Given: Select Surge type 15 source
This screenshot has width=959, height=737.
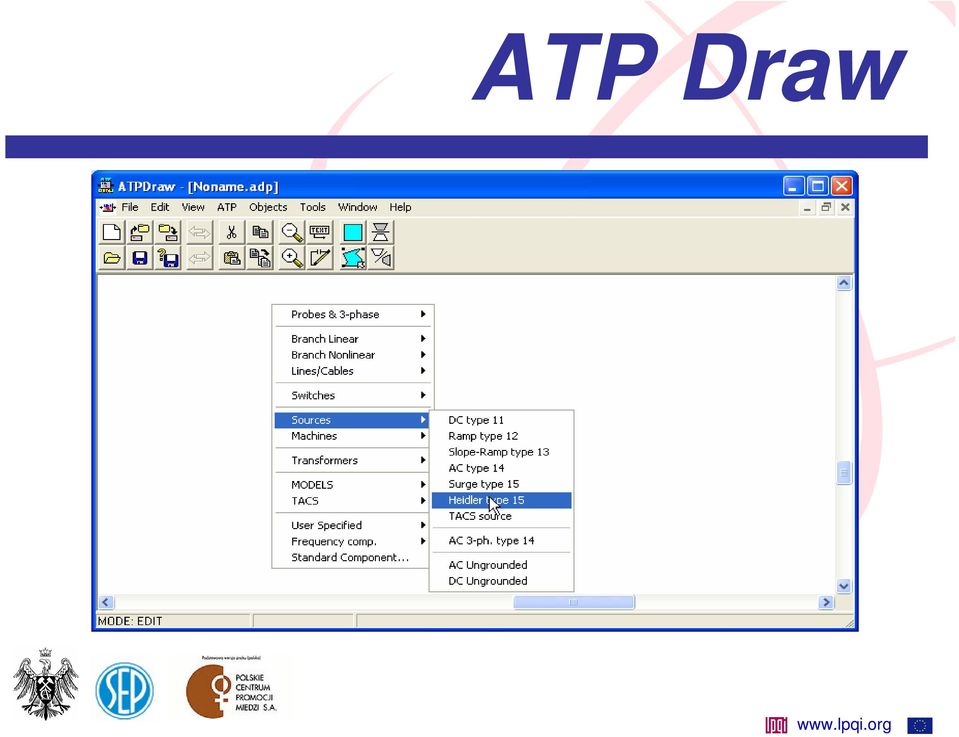Looking at the screenshot, I should coord(502,484).
